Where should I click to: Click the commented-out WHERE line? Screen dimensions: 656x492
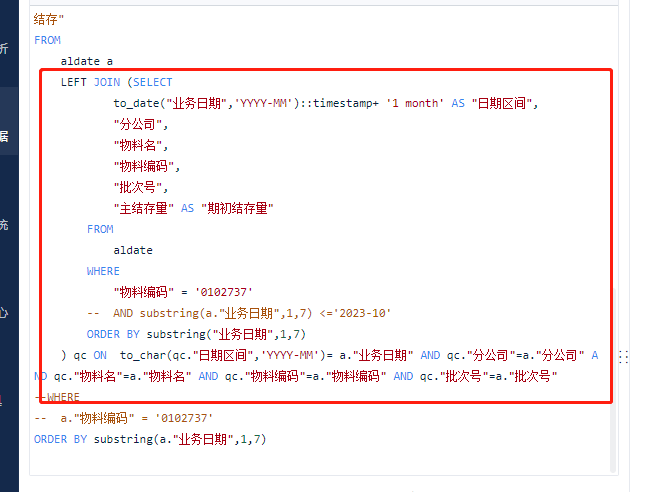tap(57, 397)
